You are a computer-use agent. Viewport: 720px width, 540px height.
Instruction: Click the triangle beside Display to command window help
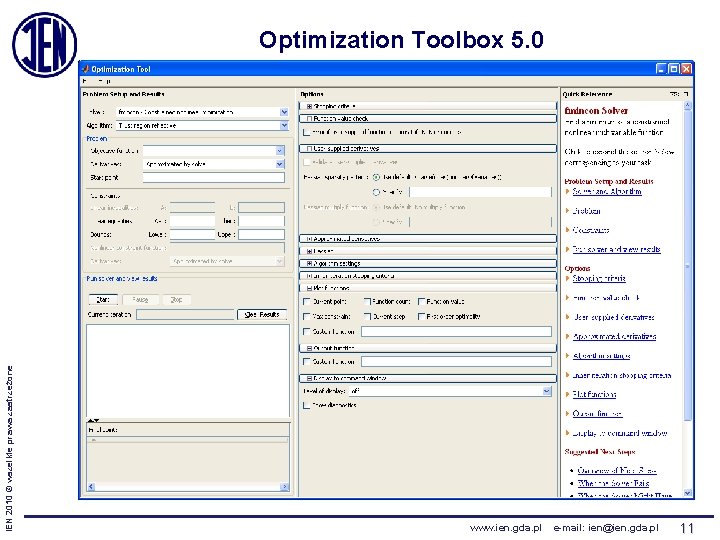(x=568, y=433)
